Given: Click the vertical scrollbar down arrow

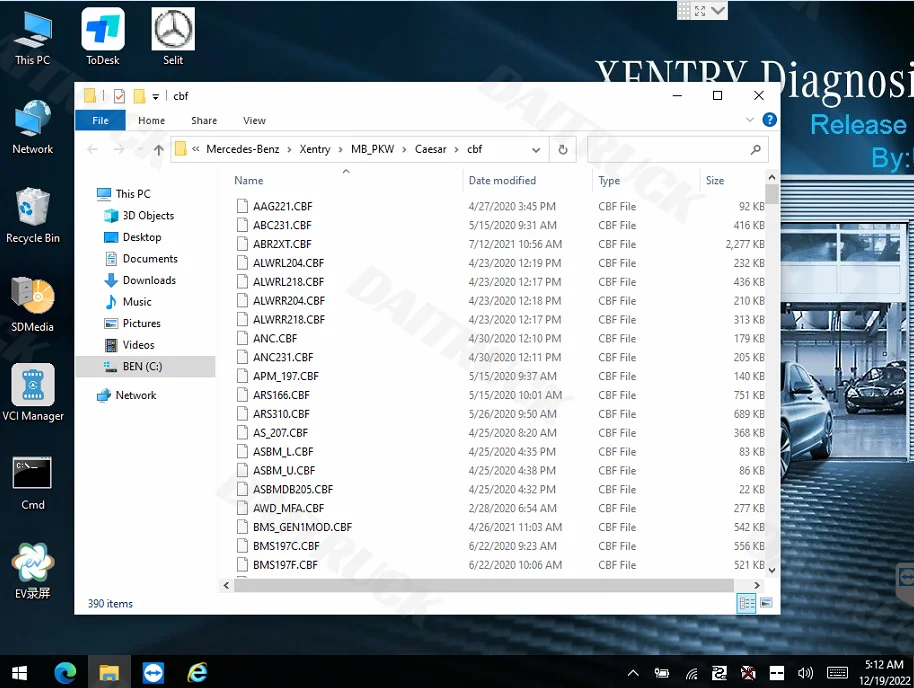Looking at the screenshot, I should tap(771, 570).
